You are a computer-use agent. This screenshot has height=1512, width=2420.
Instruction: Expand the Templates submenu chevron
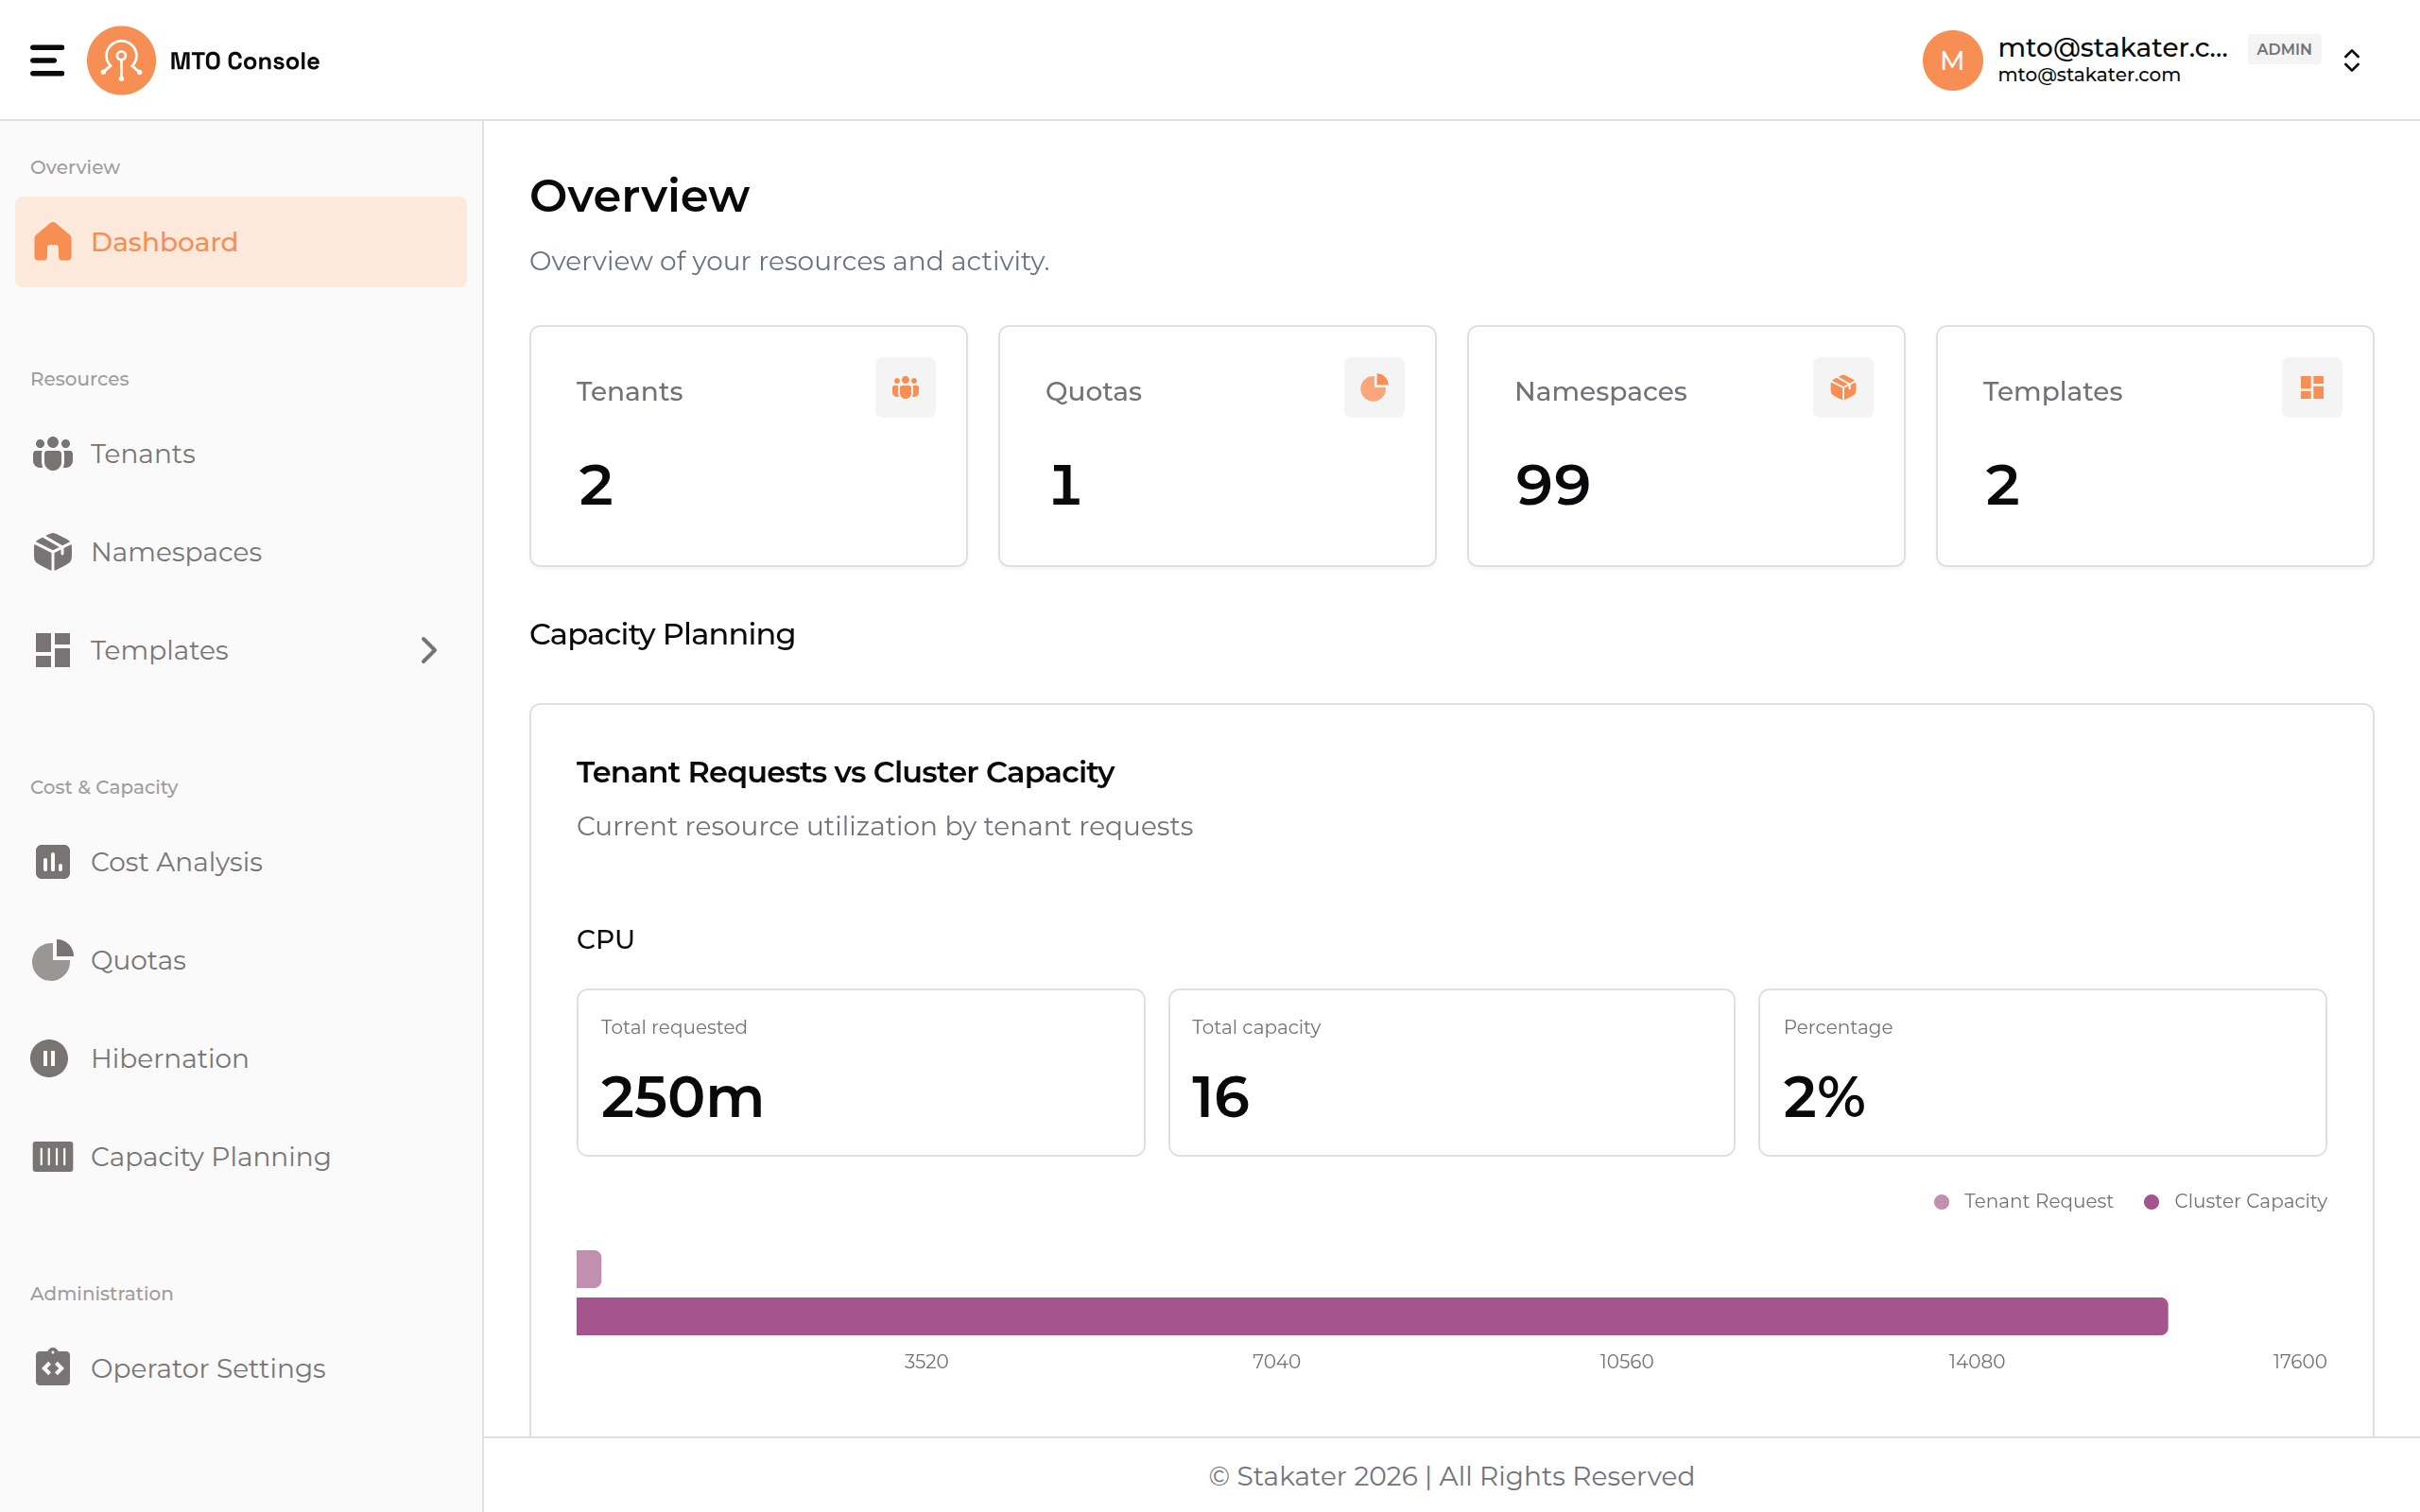[429, 650]
